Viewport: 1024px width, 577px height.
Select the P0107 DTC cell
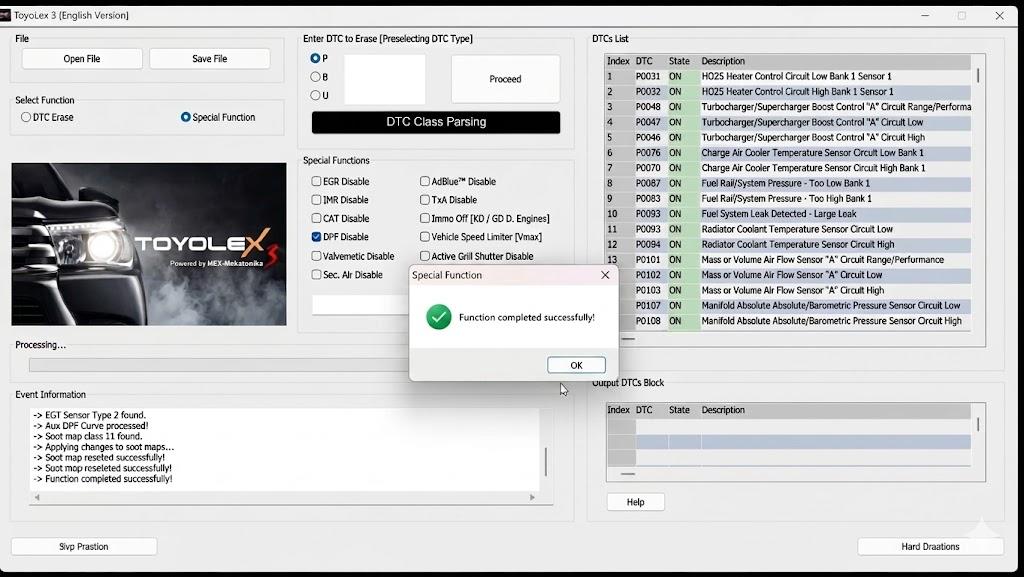[648, 305]
